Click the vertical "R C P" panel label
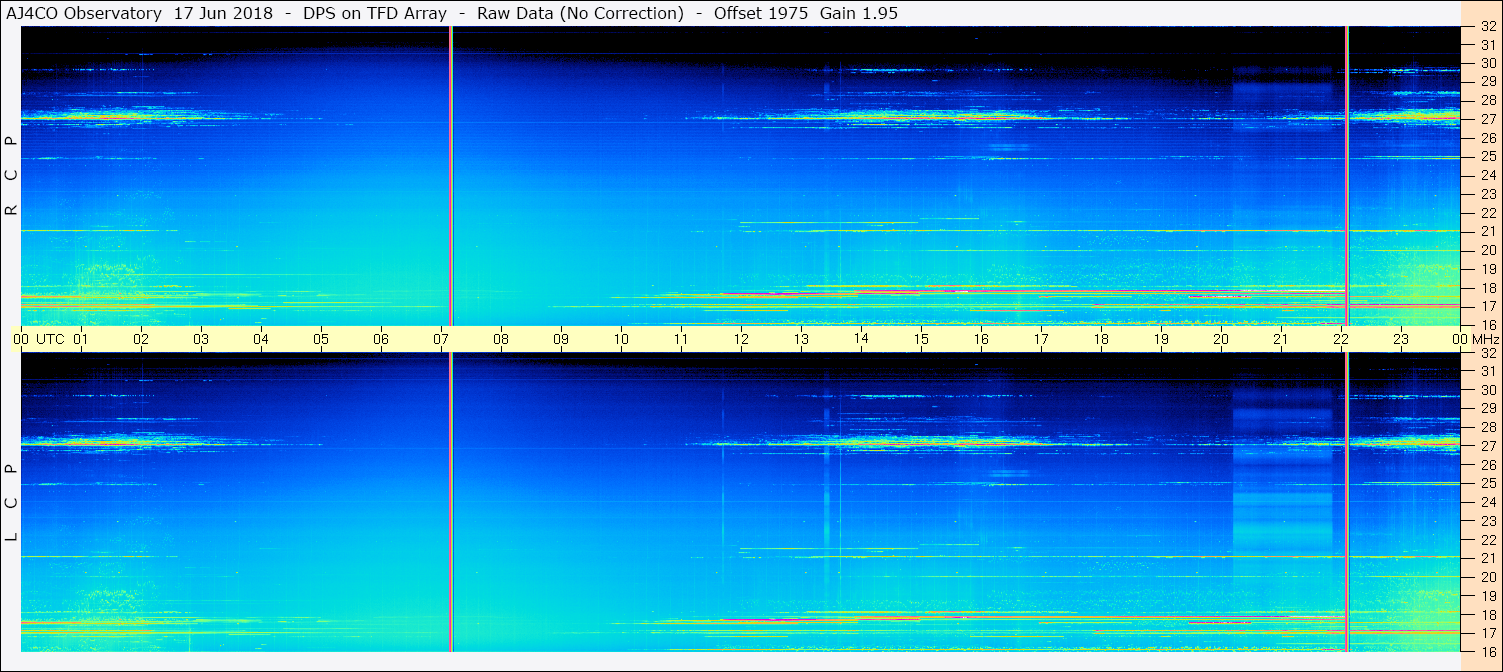 [12, 176]
